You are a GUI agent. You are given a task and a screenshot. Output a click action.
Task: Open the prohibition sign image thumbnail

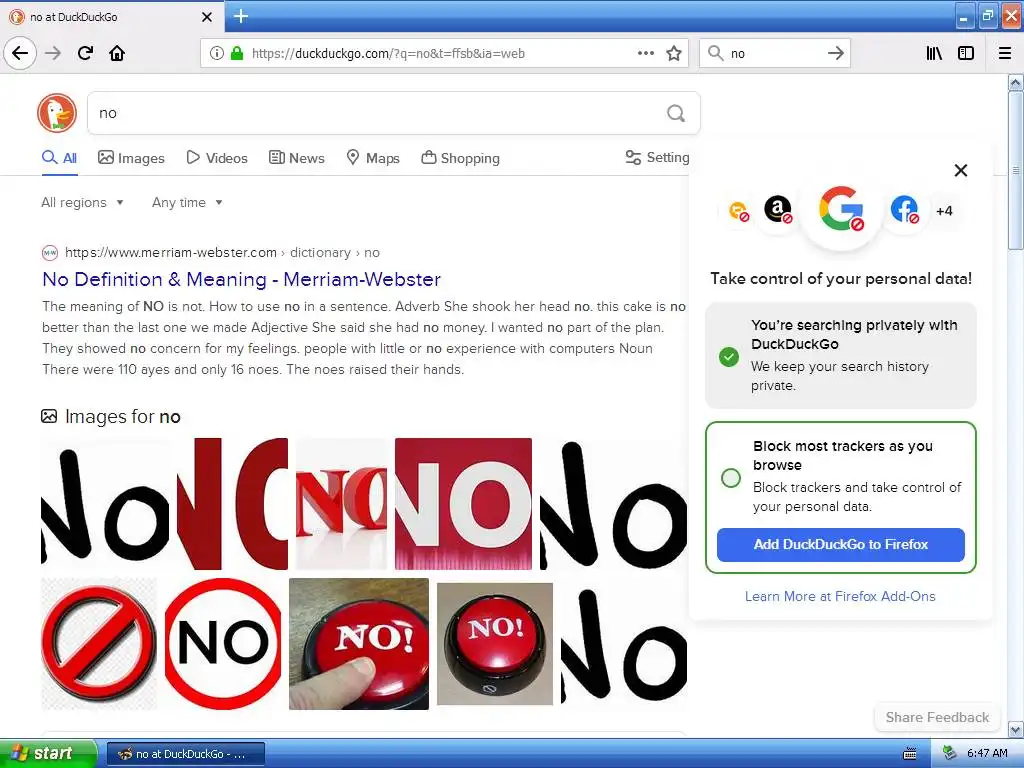point(99,643)
